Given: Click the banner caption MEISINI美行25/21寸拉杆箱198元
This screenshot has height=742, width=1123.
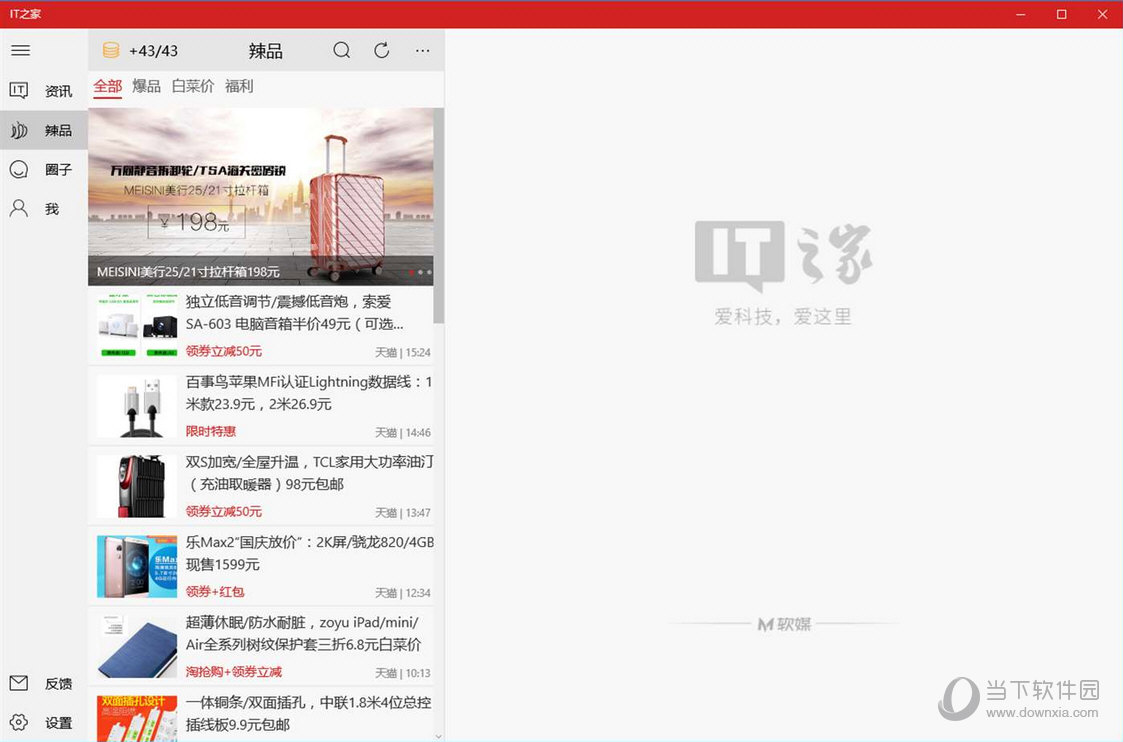Looking at the screenshot, I should (x=188, y=272).
